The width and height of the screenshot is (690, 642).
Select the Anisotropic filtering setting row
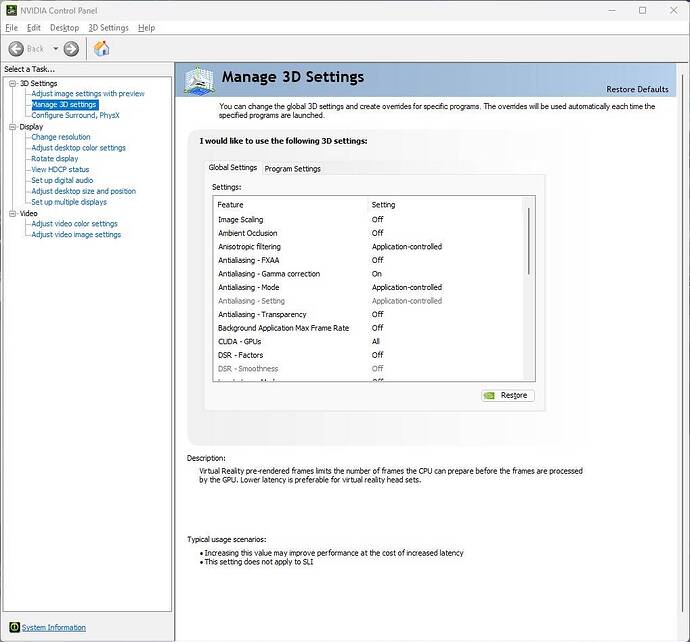point(250,246)
